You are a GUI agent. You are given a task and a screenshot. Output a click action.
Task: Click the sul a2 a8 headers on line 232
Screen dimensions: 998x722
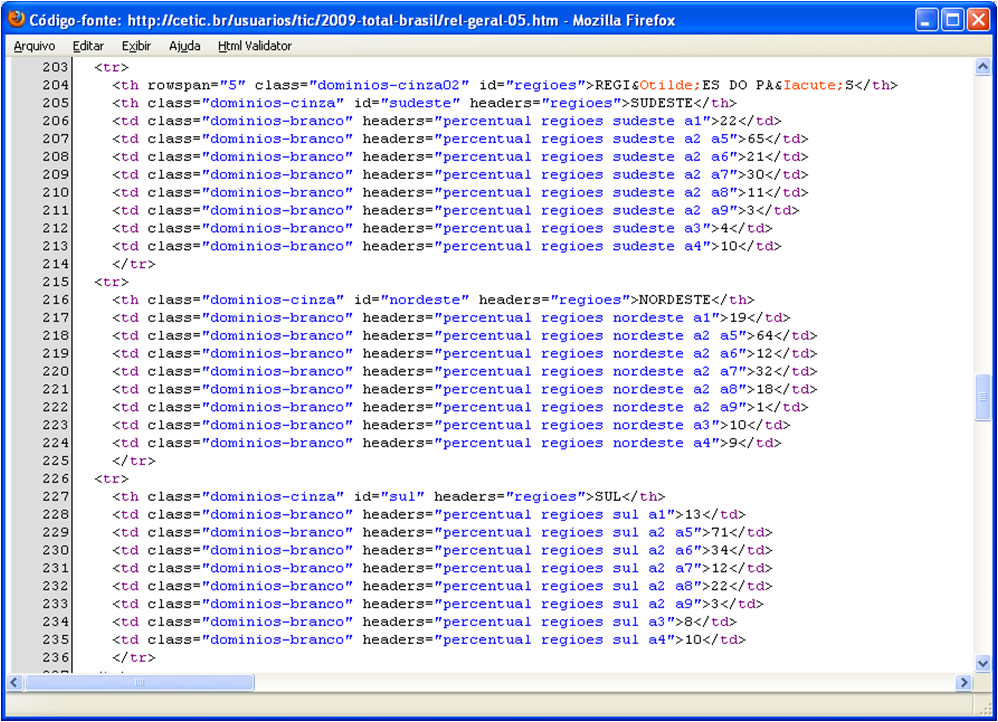pos(652,585)
